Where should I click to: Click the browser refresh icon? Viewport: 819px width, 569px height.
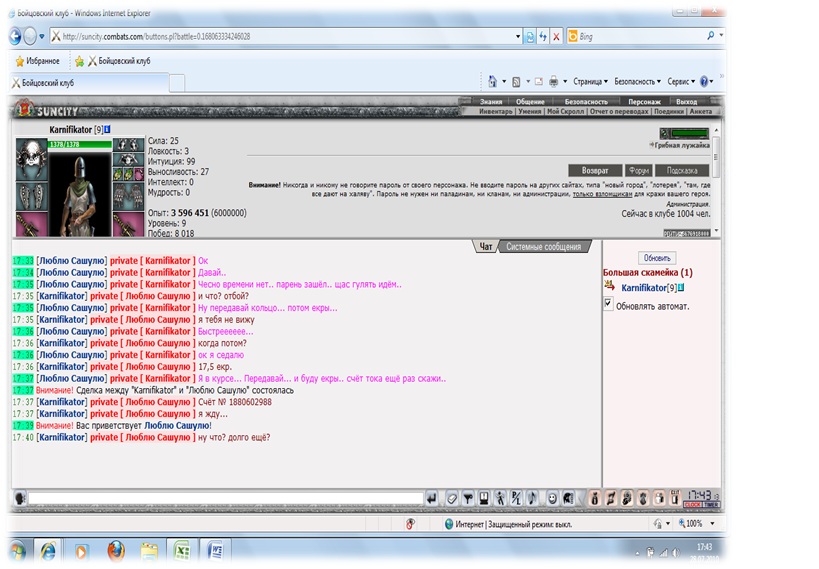pos(543,36)
